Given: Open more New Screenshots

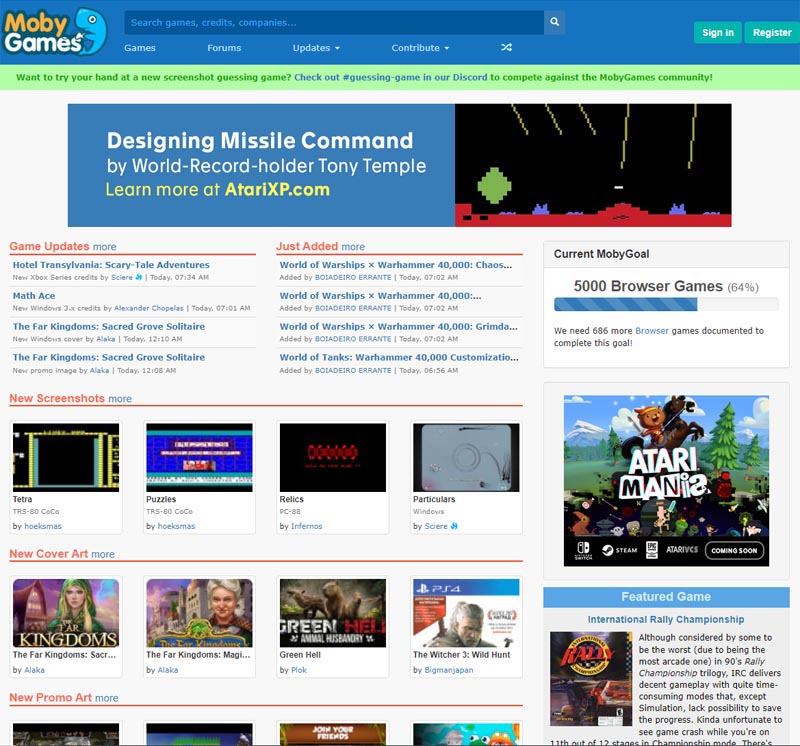Looking at the screenshot, I should click(x=120, y=399).
